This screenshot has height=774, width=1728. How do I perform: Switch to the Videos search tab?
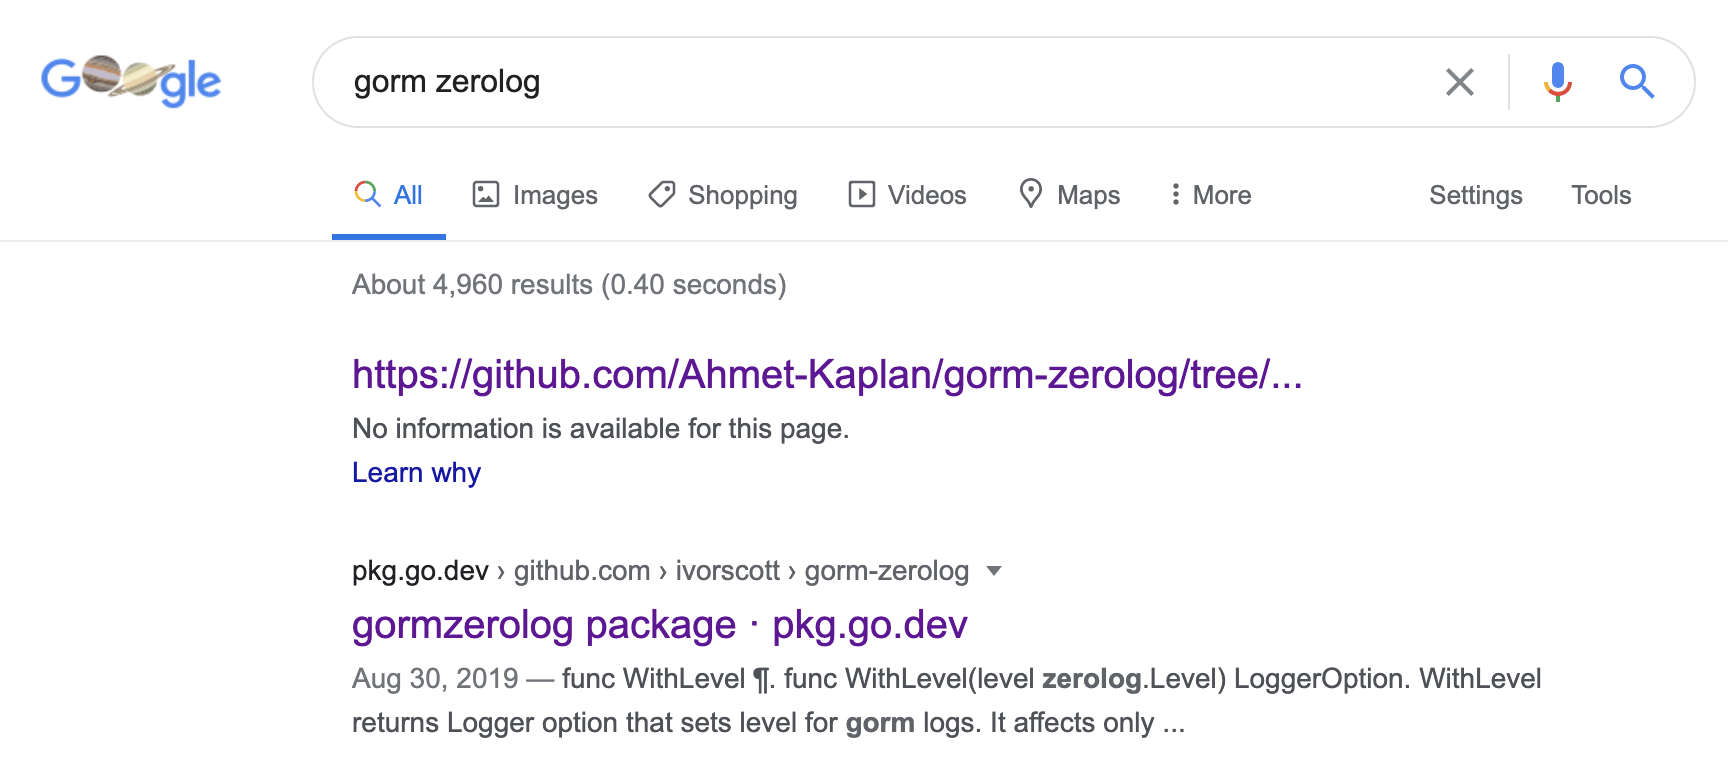(926, 195)
